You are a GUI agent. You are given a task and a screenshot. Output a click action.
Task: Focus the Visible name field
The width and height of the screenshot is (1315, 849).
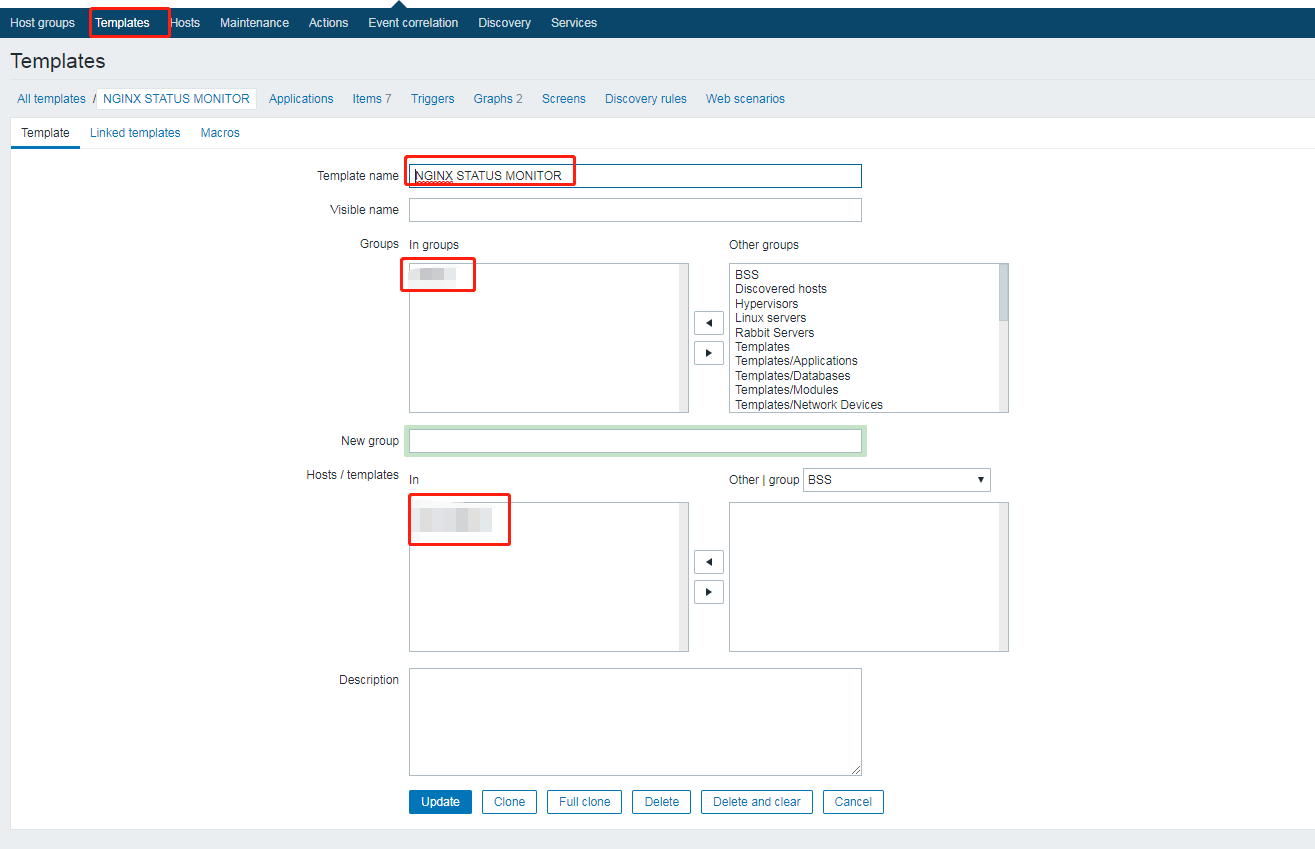pyautogui.click(x=635, y=210)
